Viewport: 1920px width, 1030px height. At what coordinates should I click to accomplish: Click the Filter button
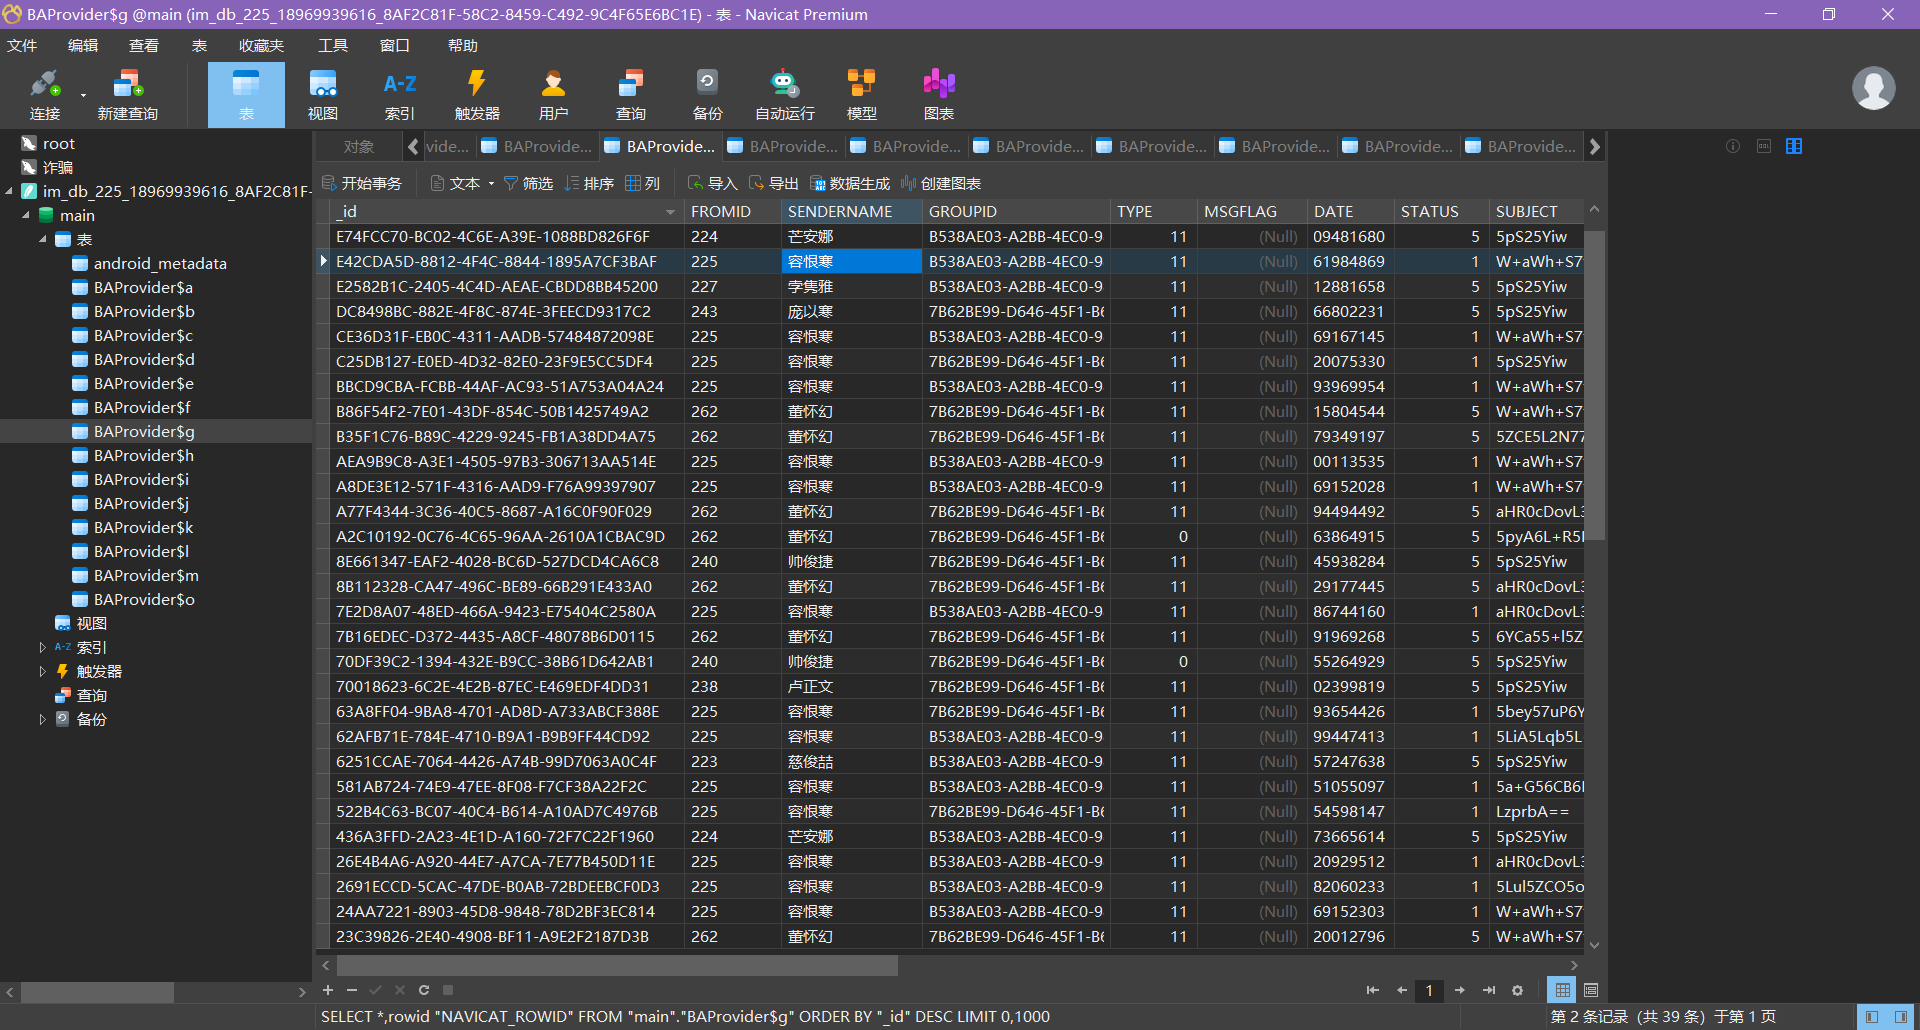528,184
